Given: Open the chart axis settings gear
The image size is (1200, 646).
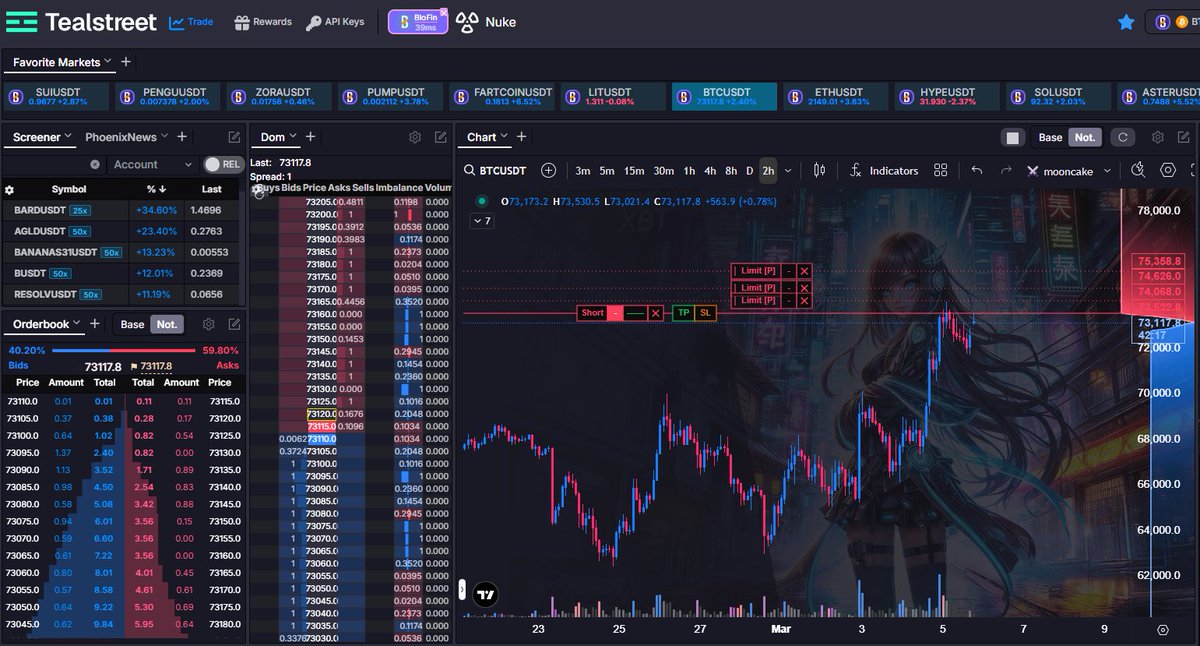Looking at the screenshot, I should click(1162, 630).
